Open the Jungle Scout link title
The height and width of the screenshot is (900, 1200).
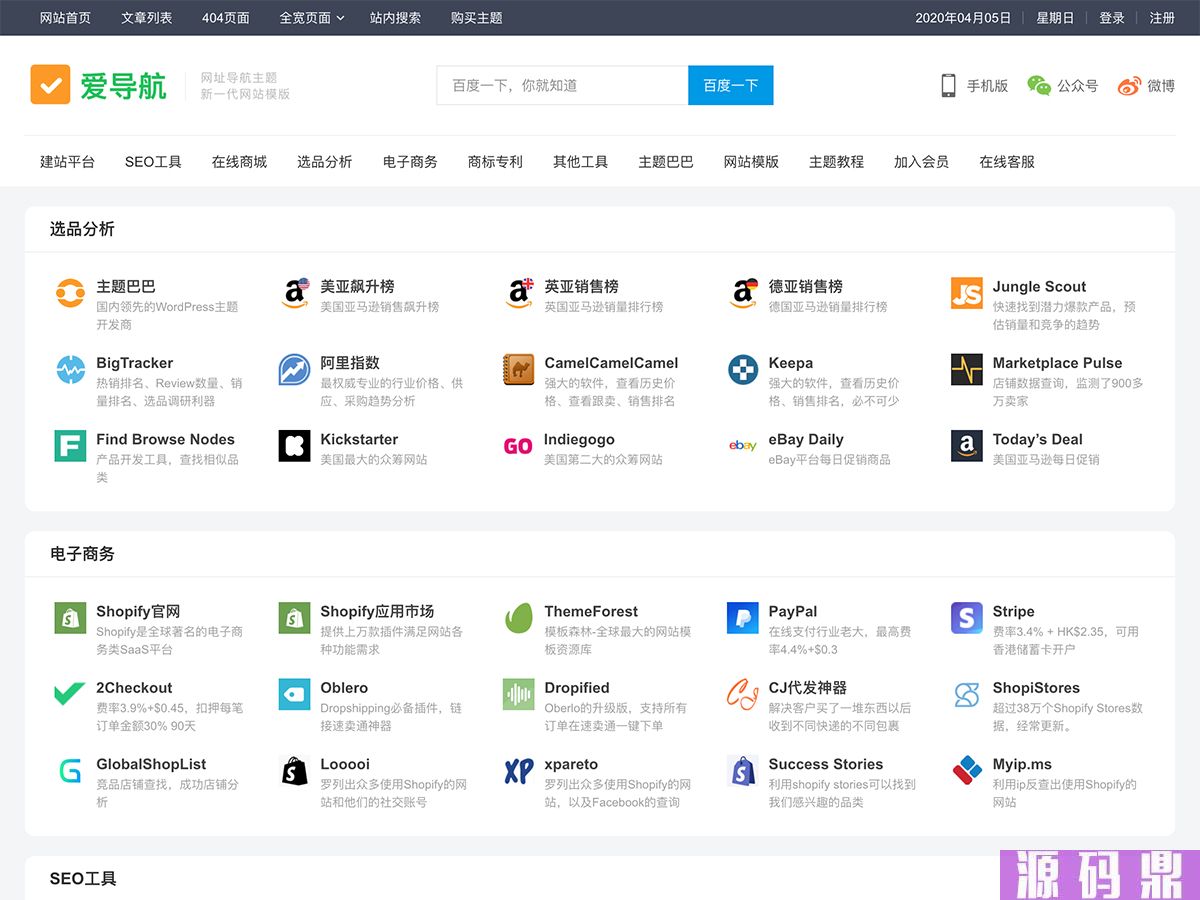1039,287
